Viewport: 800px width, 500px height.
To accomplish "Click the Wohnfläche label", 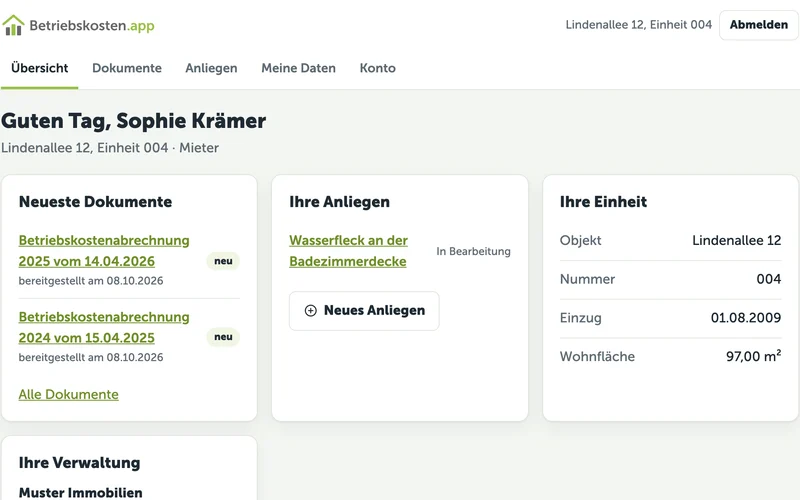I will click(x=597, y=356).
